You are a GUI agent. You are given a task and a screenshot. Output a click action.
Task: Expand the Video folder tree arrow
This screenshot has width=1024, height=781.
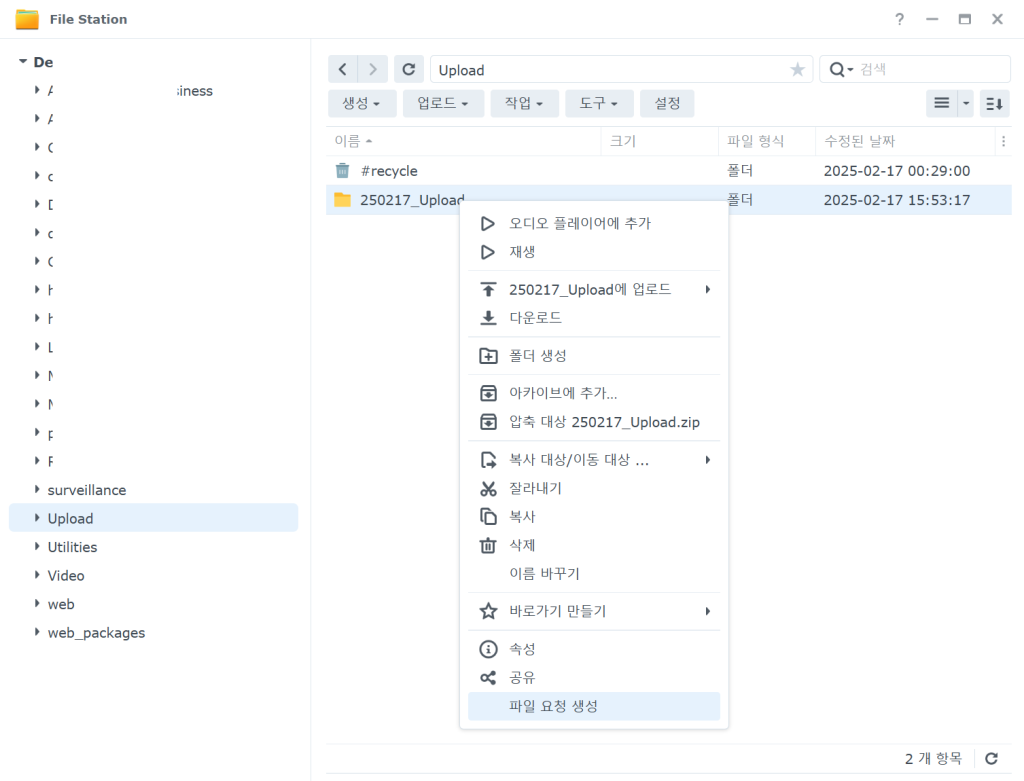point(37,575)
